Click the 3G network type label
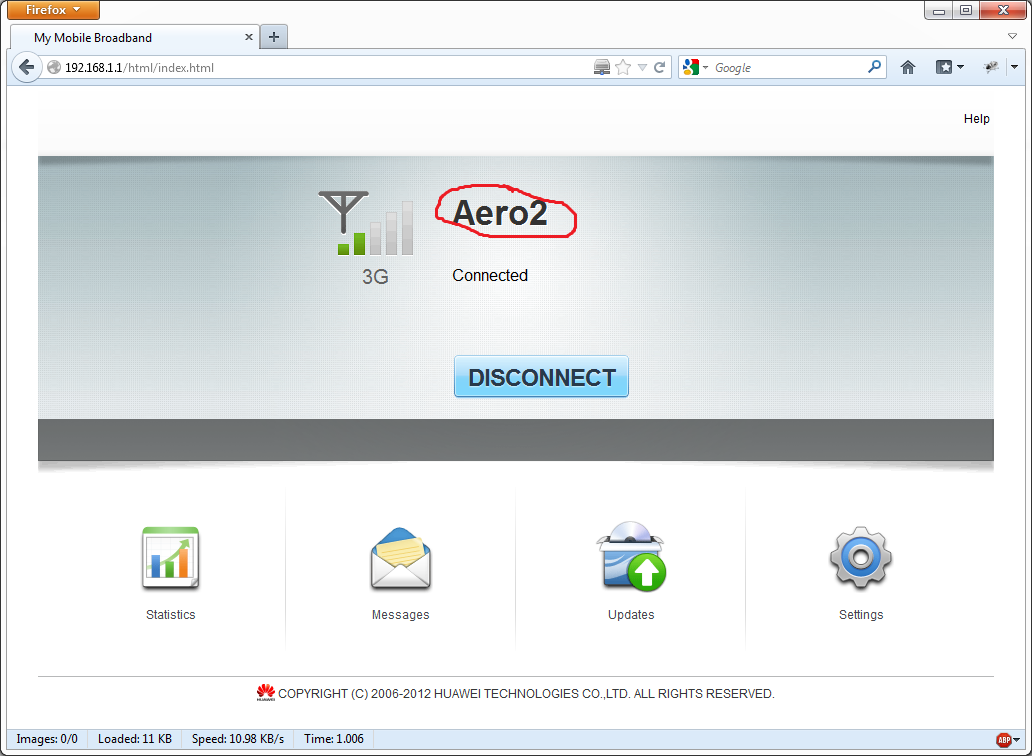 375,276
